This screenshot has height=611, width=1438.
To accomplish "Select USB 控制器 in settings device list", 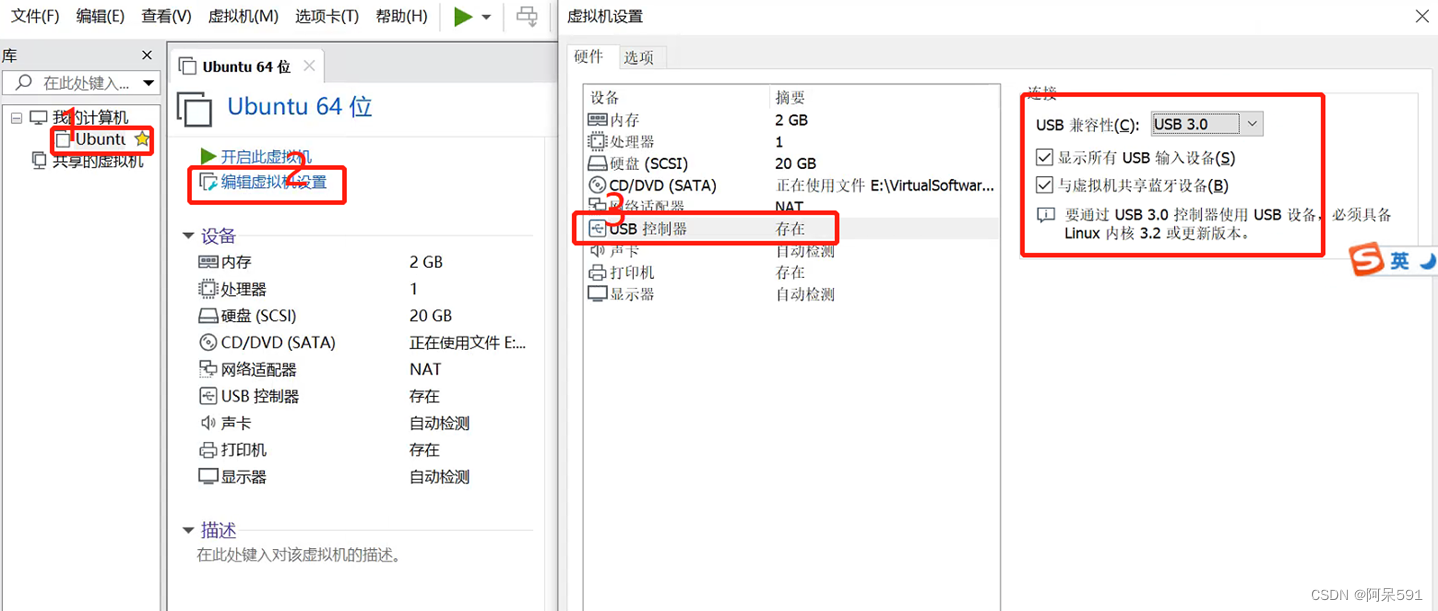I will point(791,229).
